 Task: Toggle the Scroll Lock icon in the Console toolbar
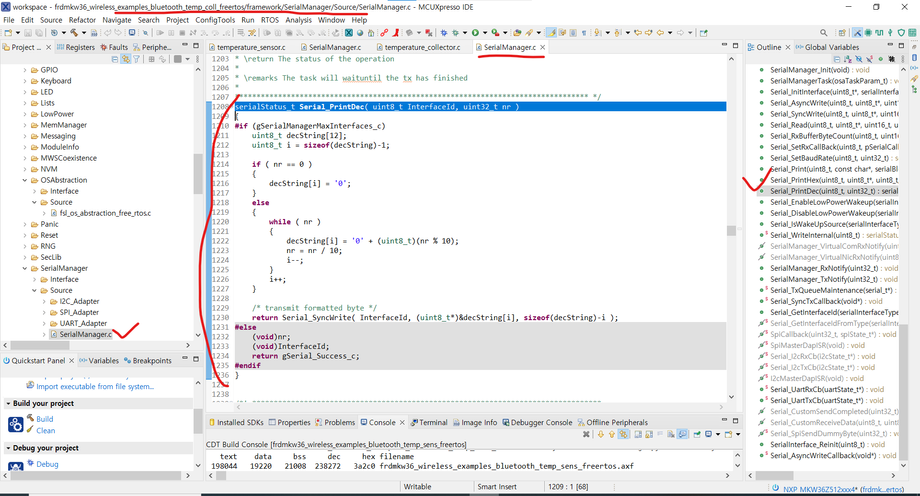point(649,434)
